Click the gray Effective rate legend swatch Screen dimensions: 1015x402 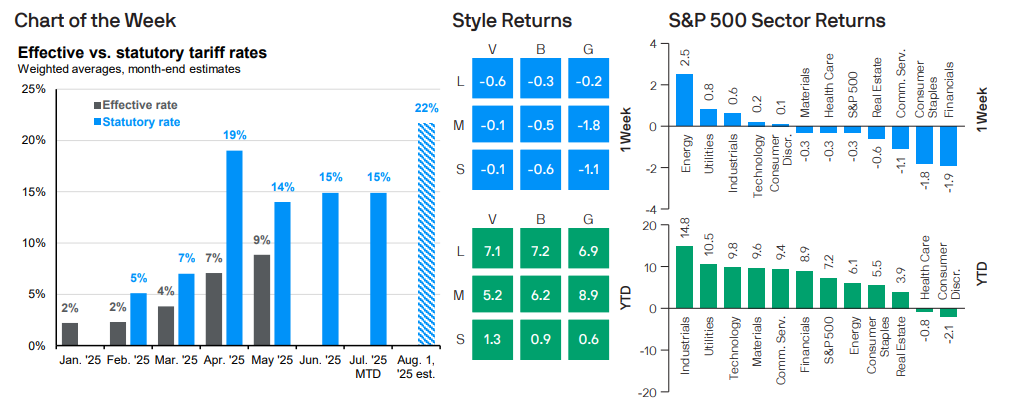click(x=97, y=103)
